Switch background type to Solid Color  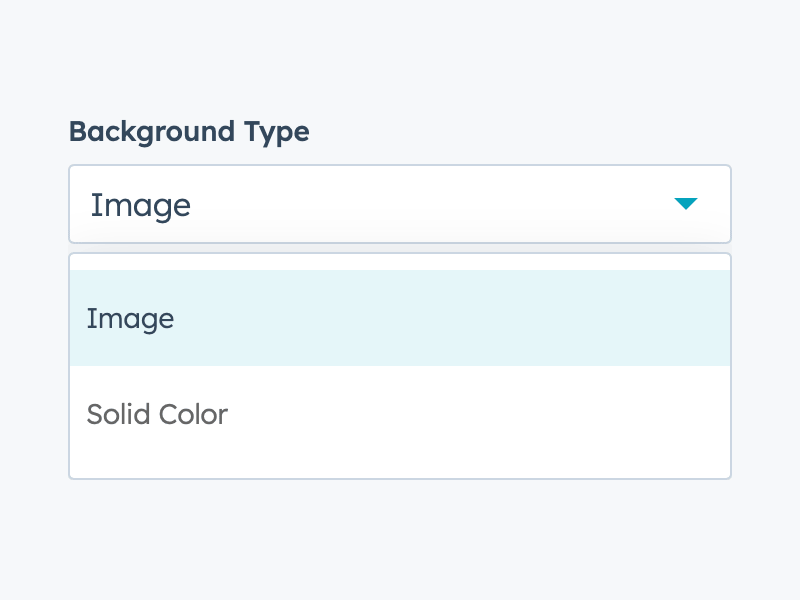coord(400,414)
